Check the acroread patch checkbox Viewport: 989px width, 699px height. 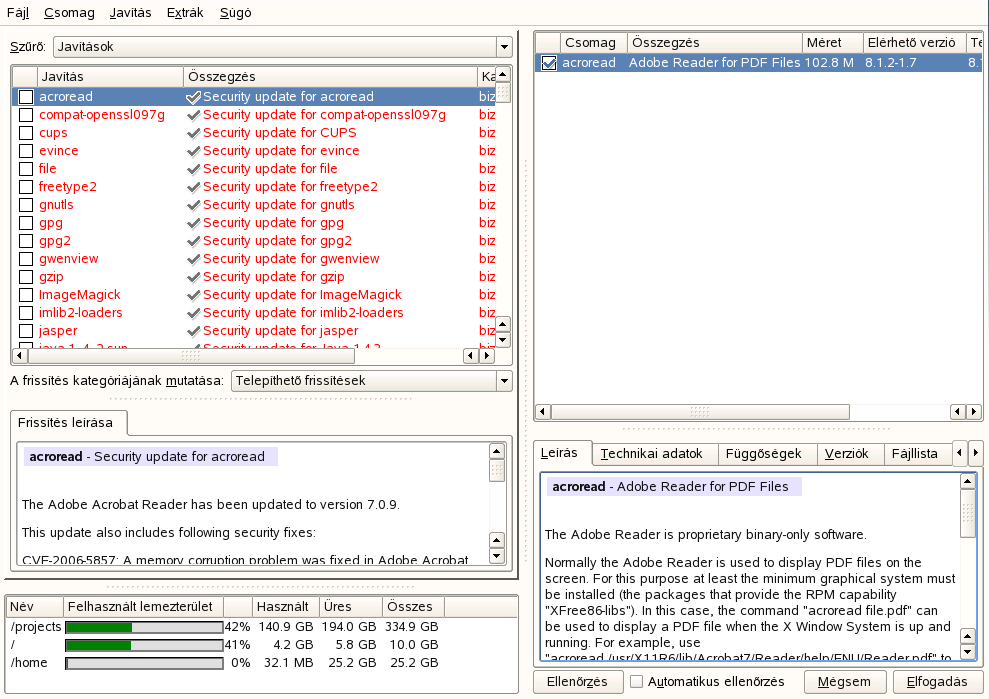(26, 97)
